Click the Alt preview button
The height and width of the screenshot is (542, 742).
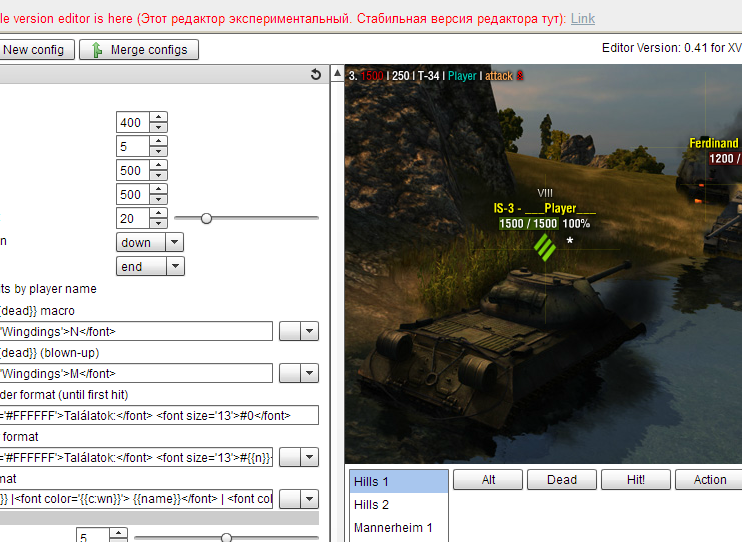[x=488, y=480]
